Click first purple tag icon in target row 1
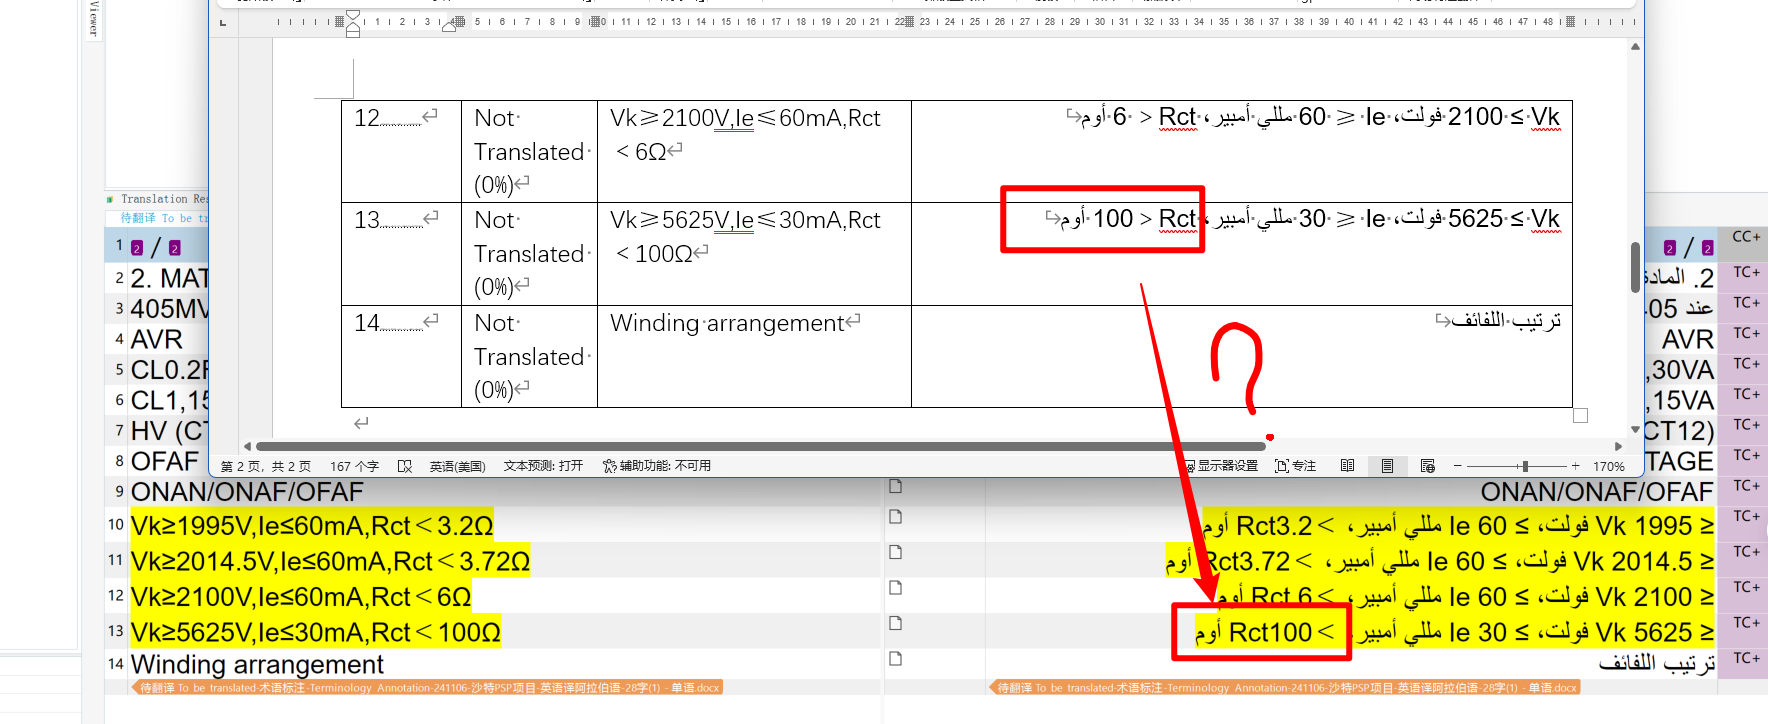The height and width of the screenshot is (724, 1768). pyautogui.click(x=1669, y=248)
